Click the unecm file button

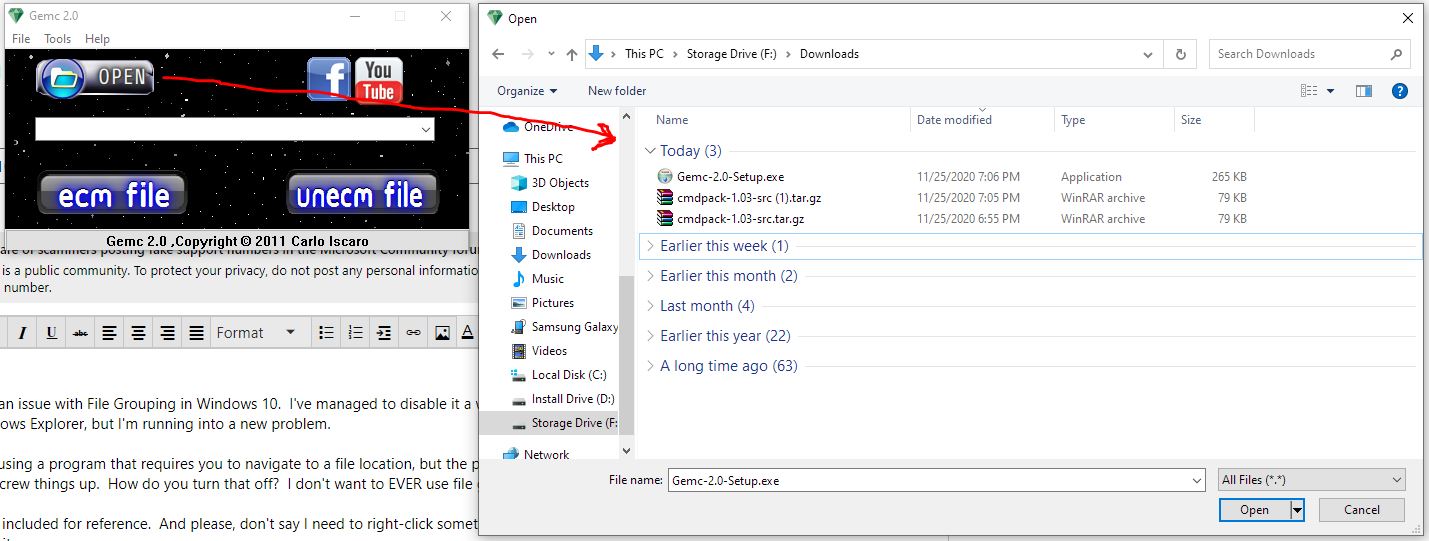[x=363, y=194]
